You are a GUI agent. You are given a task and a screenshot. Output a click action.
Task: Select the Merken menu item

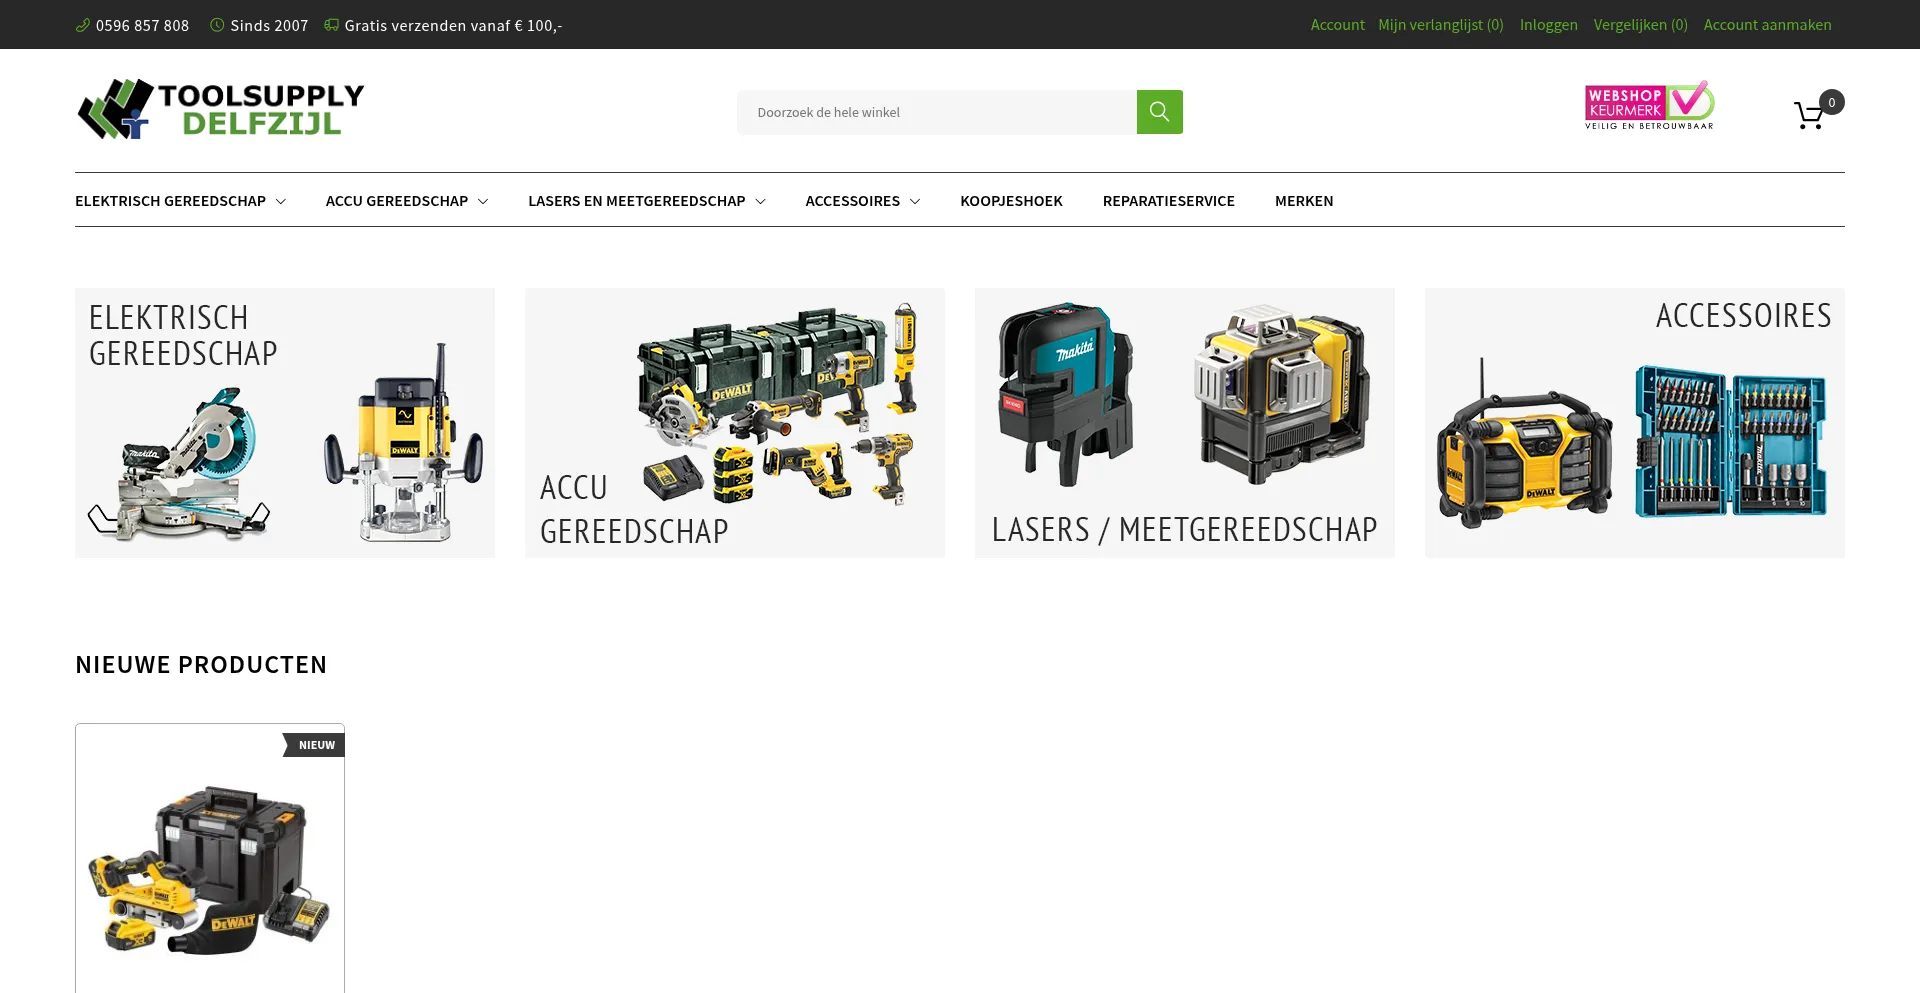(x=1303, y=201)
